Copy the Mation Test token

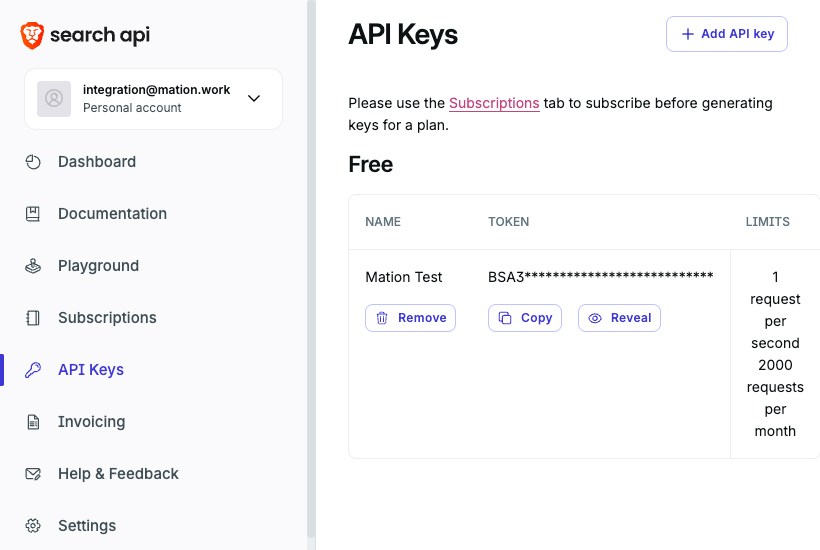click(525, 318)
